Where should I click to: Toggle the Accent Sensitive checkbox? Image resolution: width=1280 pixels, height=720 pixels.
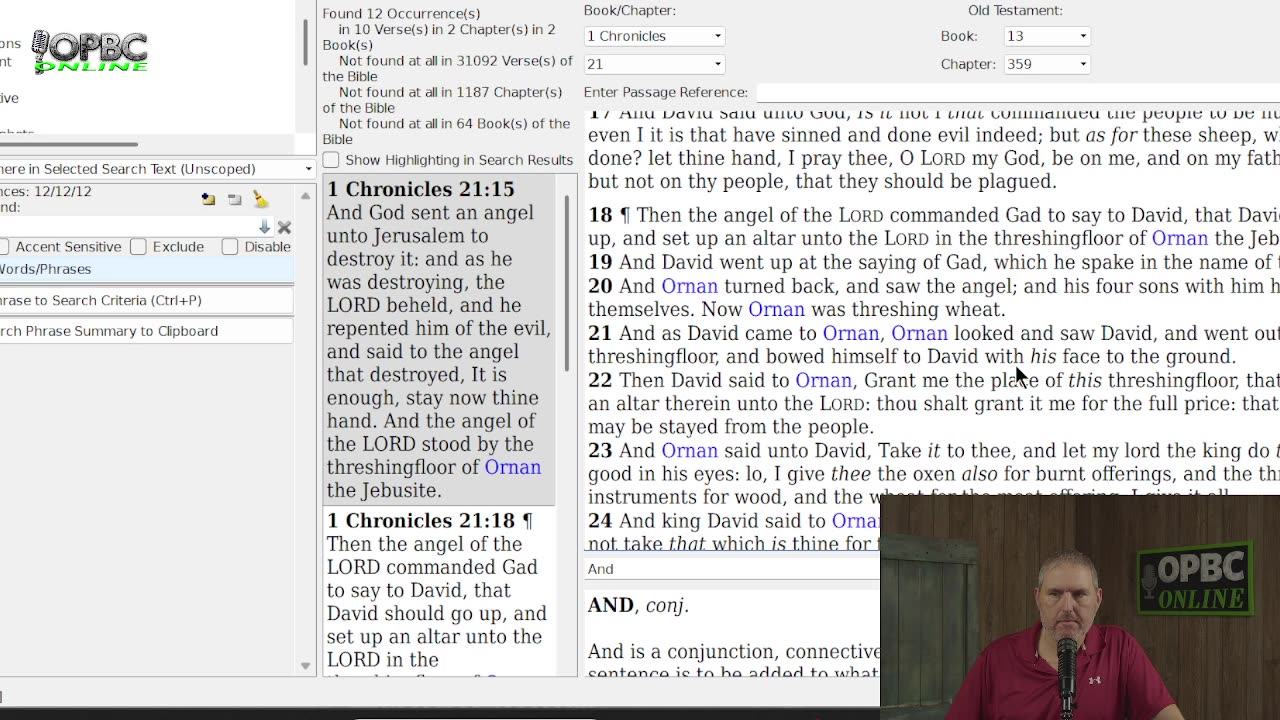[4, 247]
